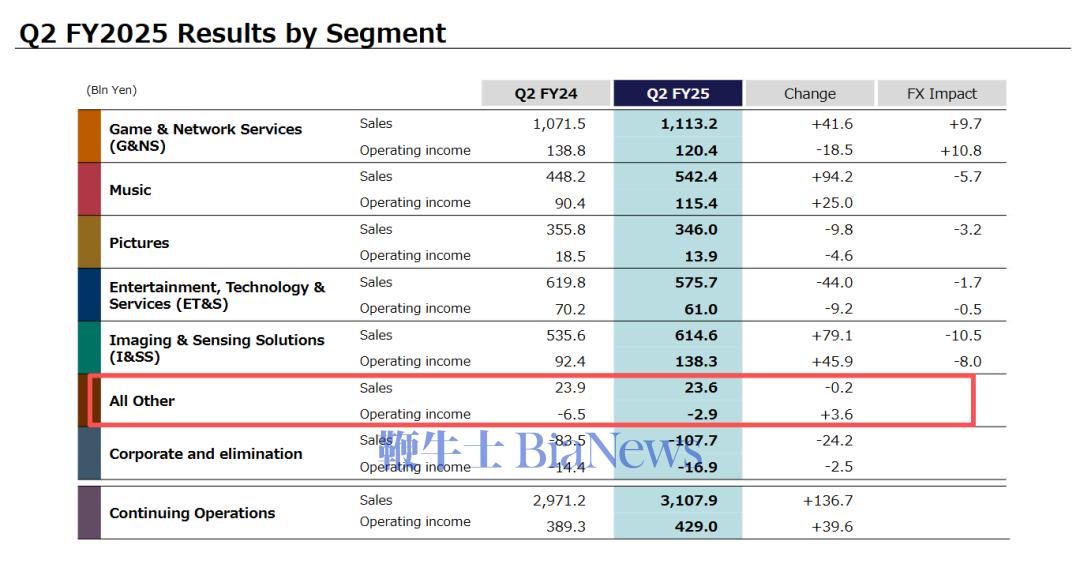Viewport: 1080px width, 564px height.
Task: Click the navy ET&S segment color bar
Action: [89, 295]
